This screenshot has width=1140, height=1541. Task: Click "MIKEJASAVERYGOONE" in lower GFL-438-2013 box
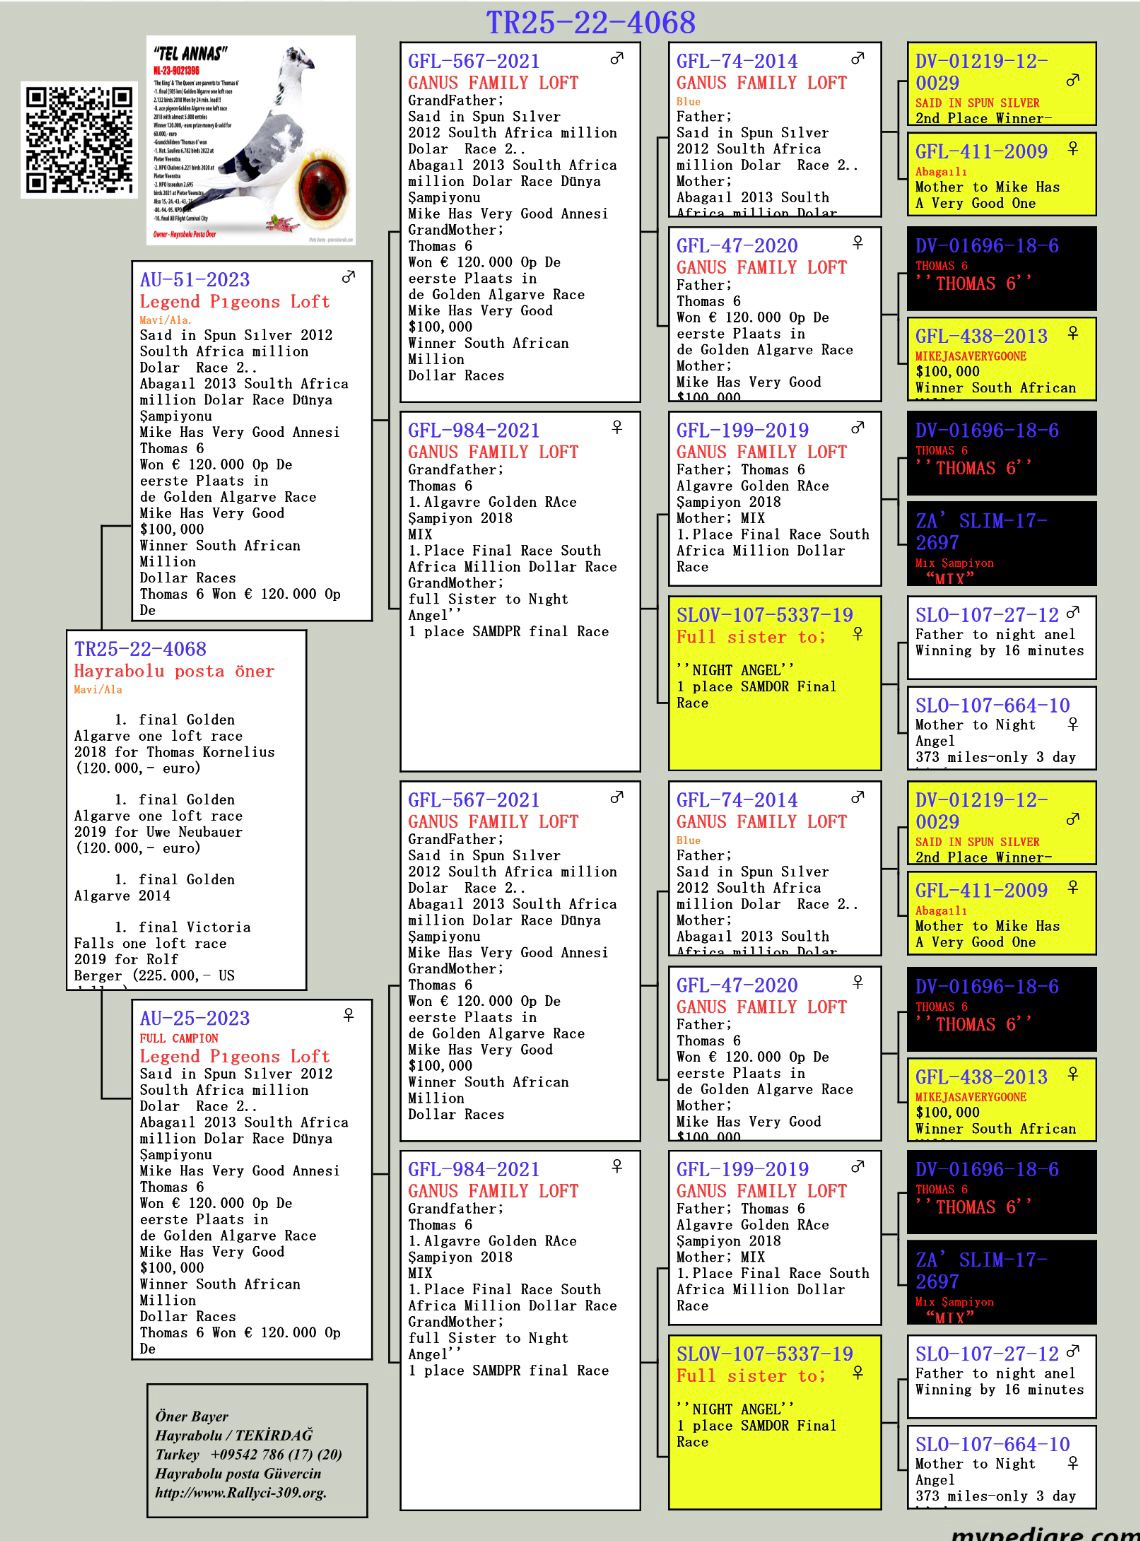click(971, 1097)
